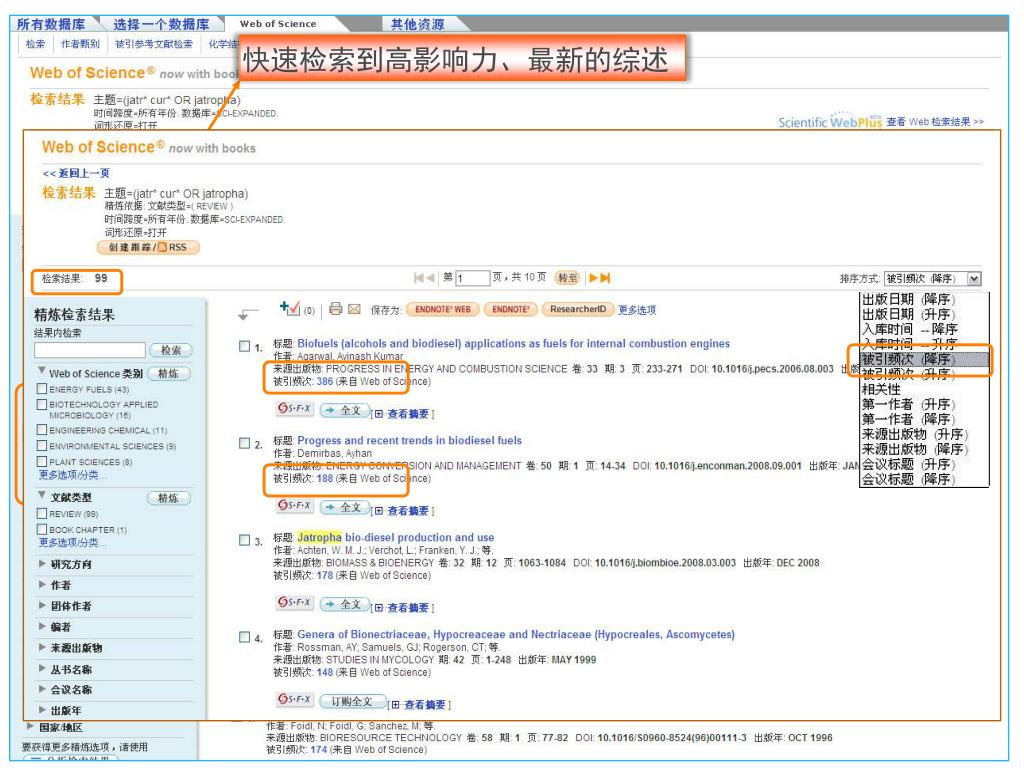Open 全文 full text for Agarwal record
The width and height of the screenshot is (1024, 768).
[345, 410]
